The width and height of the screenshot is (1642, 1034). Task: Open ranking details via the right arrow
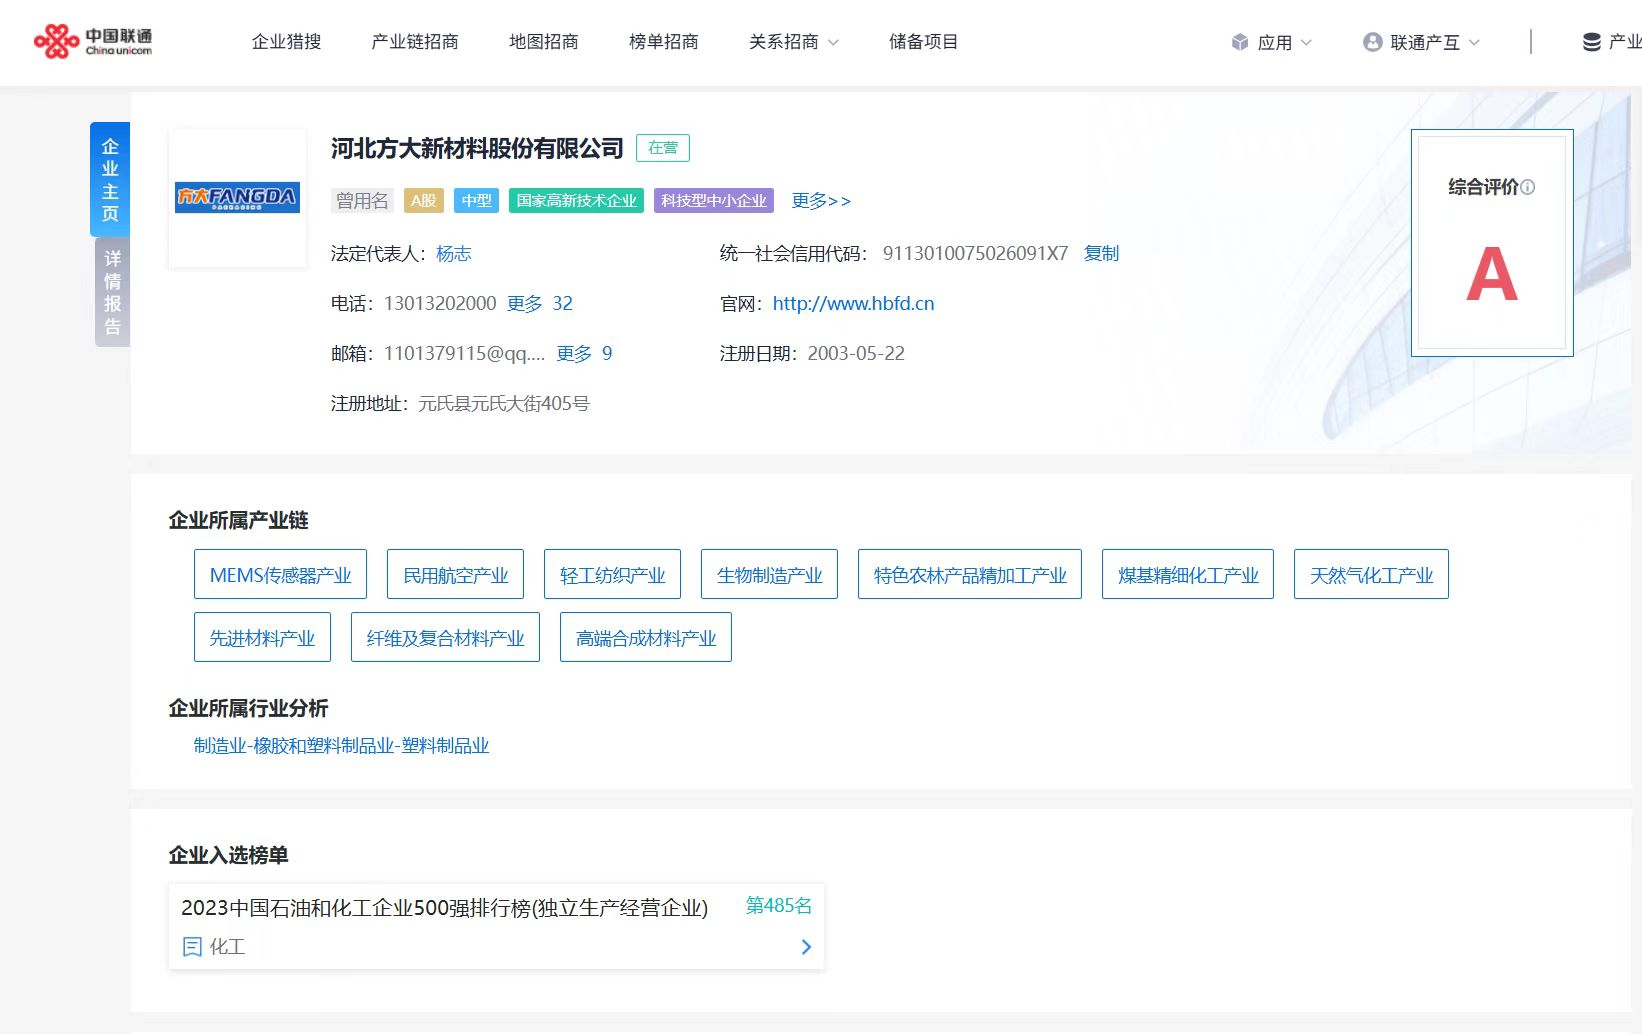pos(806,946)
